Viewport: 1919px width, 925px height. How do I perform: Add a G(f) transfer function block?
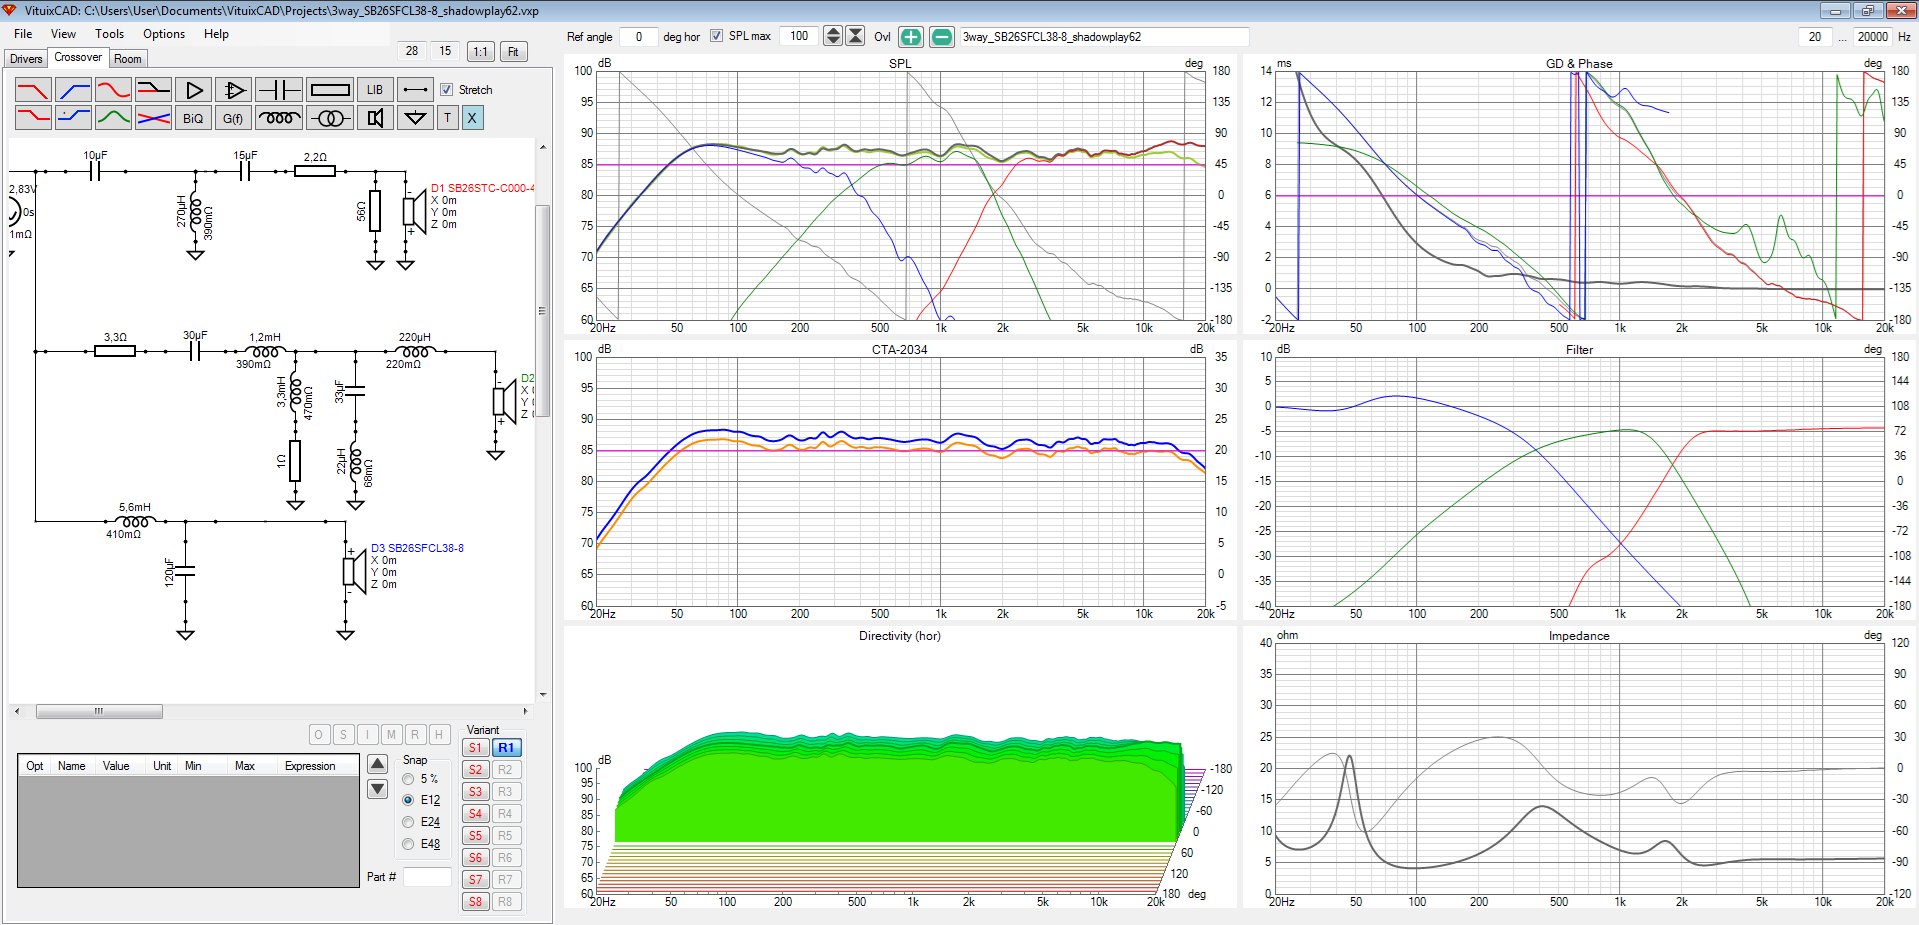233,118
